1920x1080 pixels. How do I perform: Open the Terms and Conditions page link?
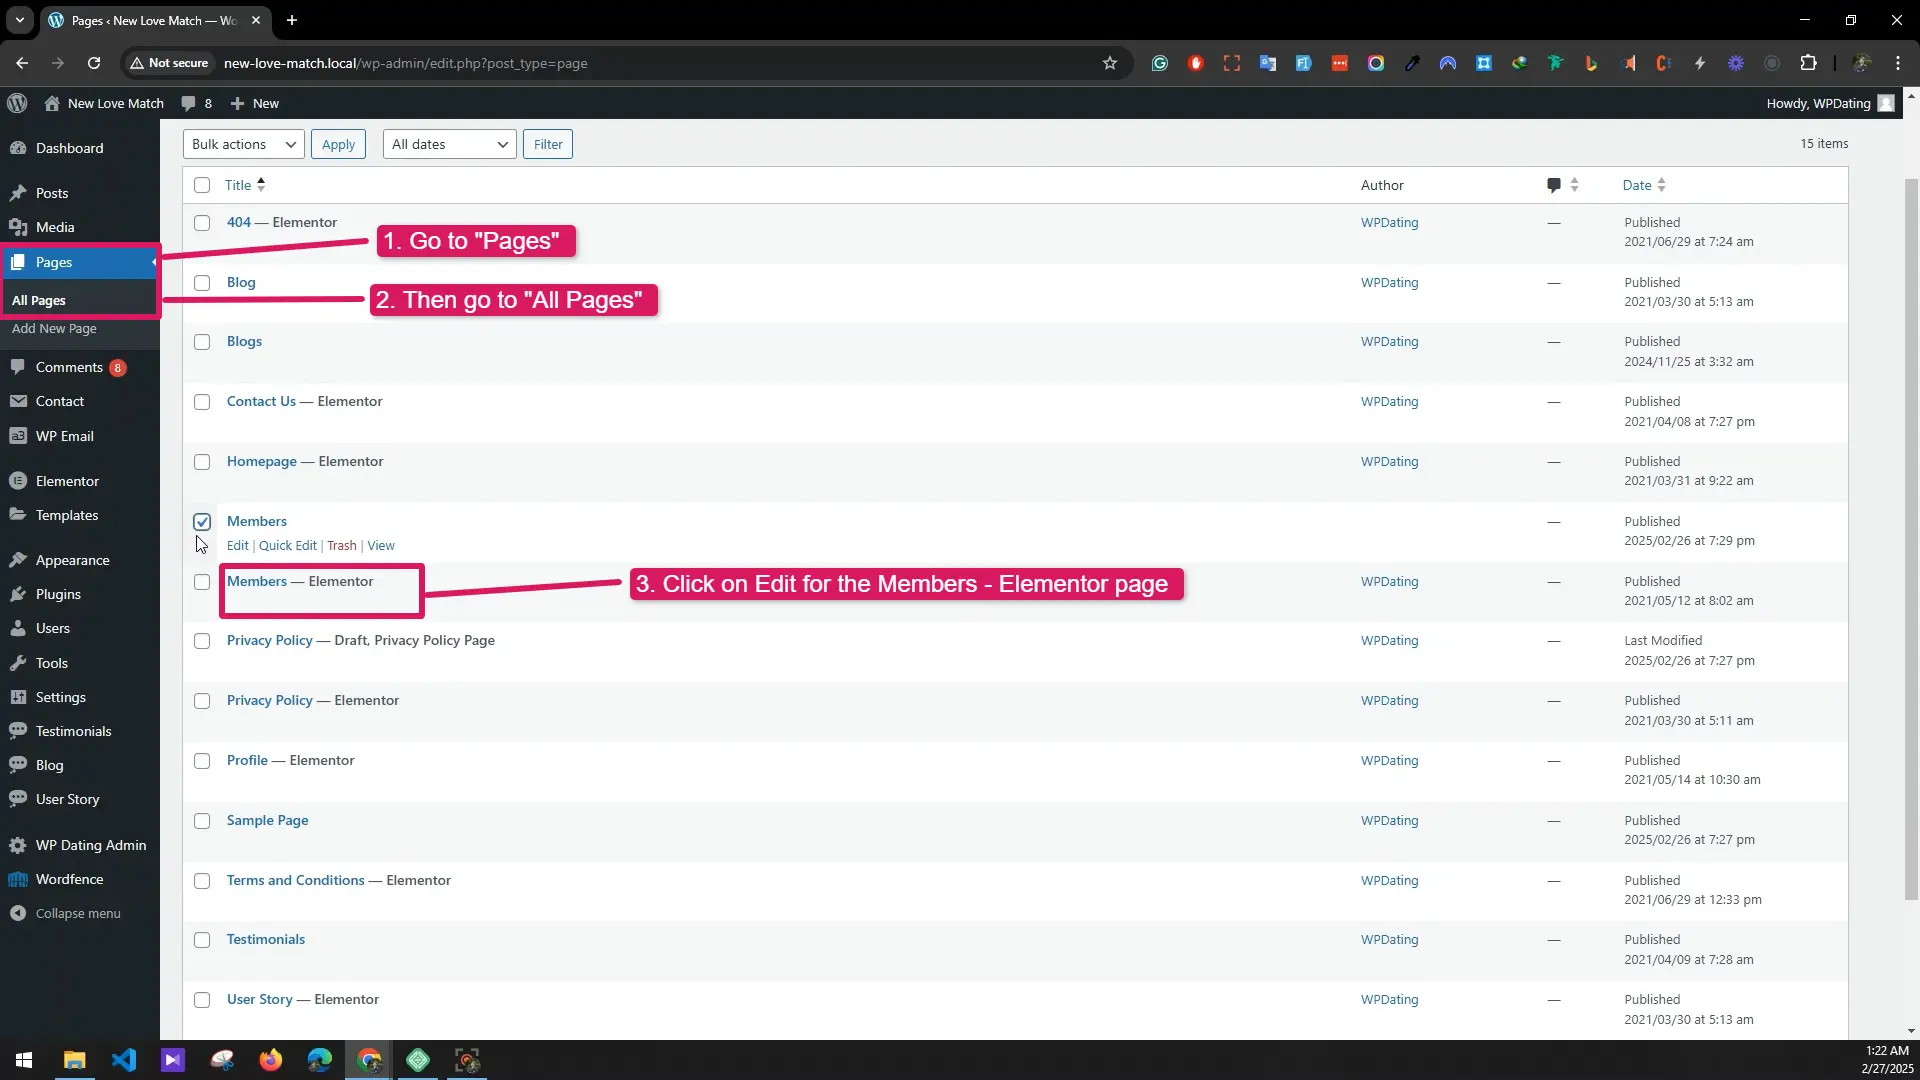click(x=296, y=880)
